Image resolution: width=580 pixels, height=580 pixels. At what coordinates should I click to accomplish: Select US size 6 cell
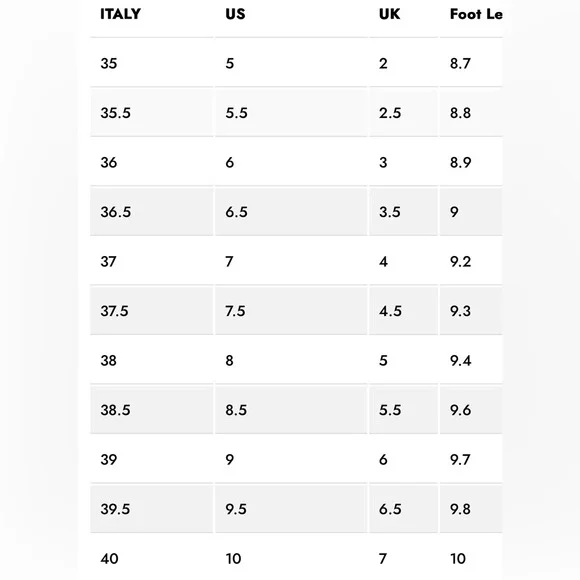(291, 162)
